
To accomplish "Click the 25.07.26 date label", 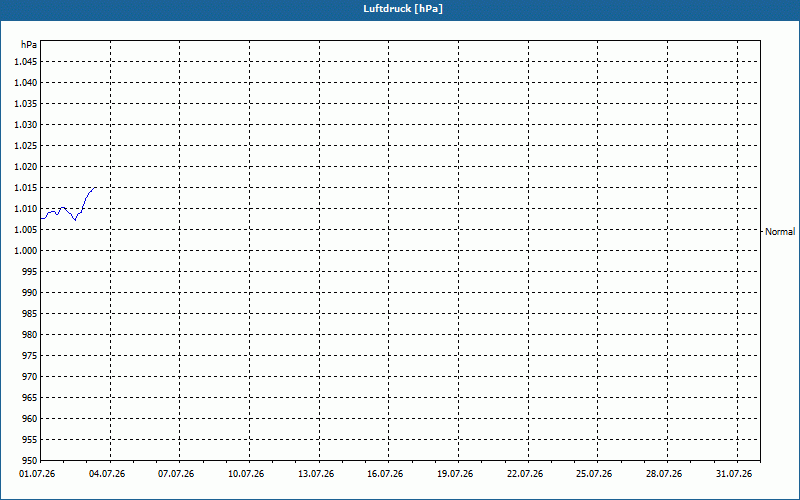I will pos(594,474).
